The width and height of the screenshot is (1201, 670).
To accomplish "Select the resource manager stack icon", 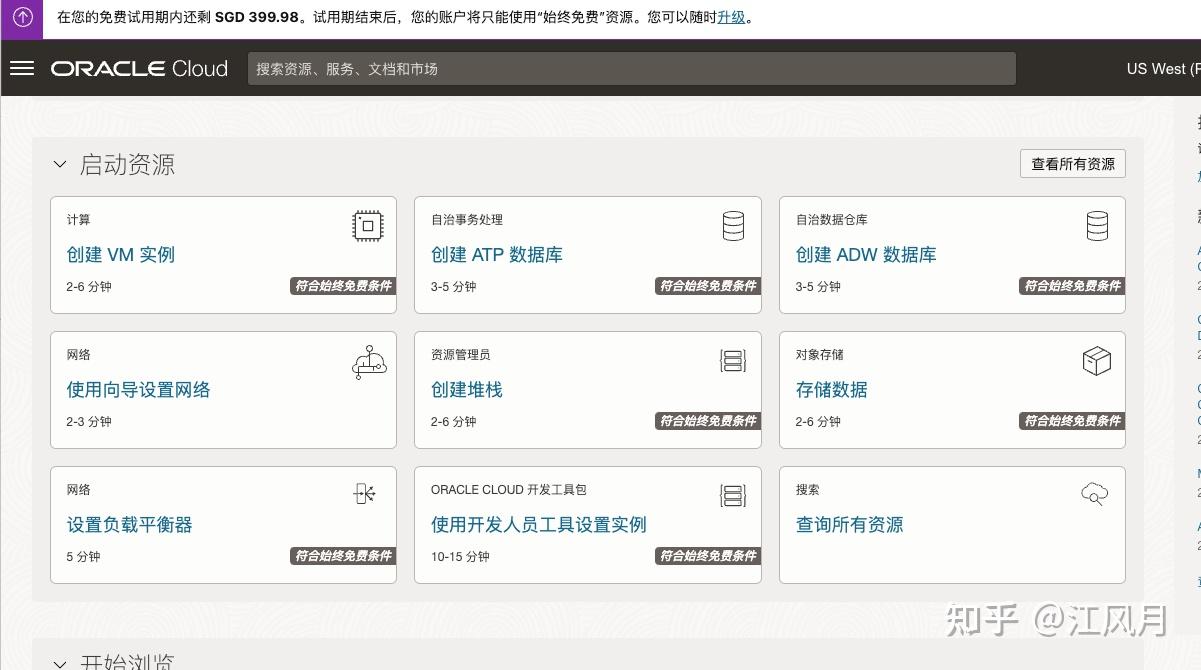I will point(733,360).
